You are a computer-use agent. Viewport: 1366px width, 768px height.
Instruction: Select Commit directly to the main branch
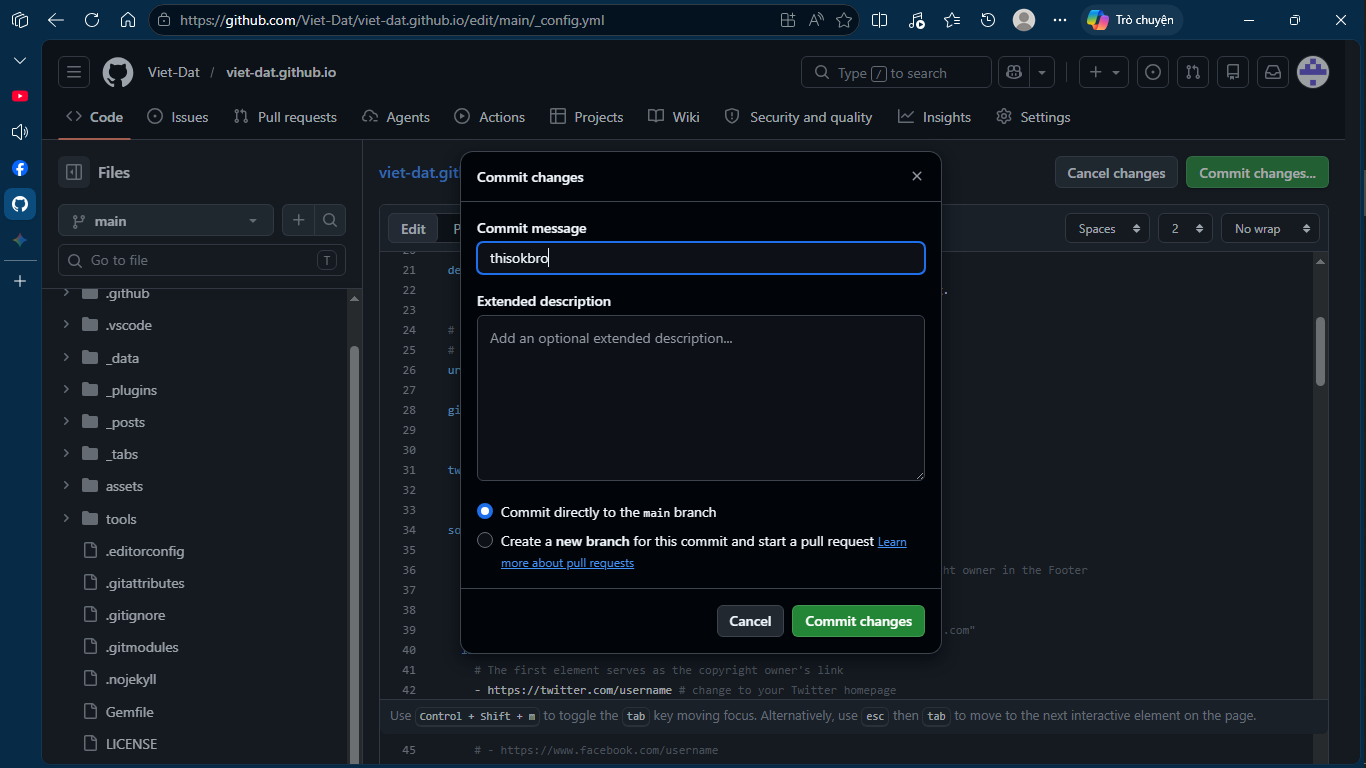coord(485,511)
